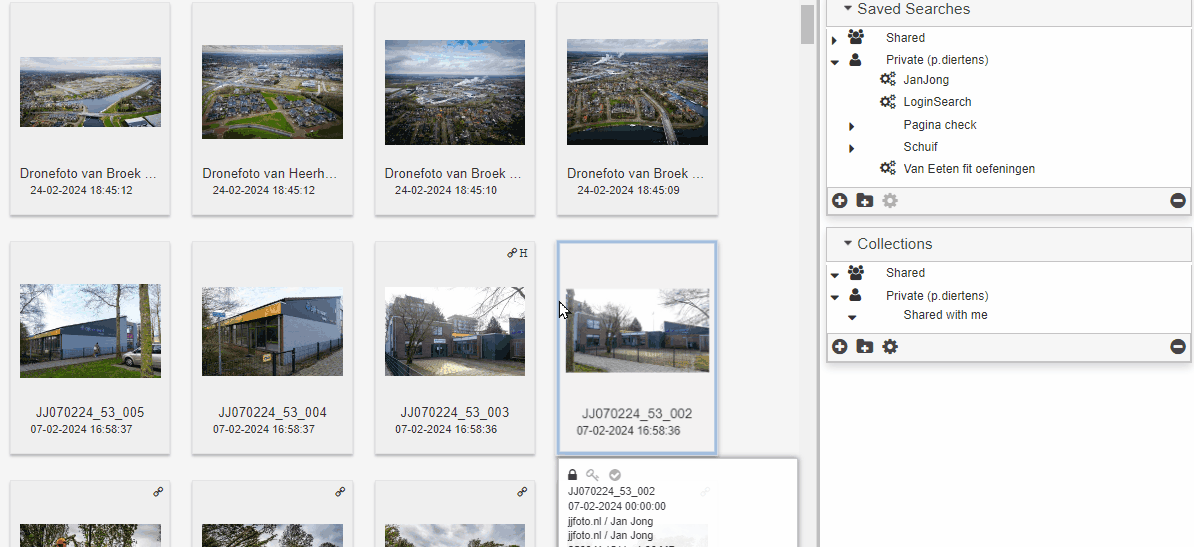Expand the Pagina check folder
Viewport: 1194px width, 547px height.
pos(852,126)
